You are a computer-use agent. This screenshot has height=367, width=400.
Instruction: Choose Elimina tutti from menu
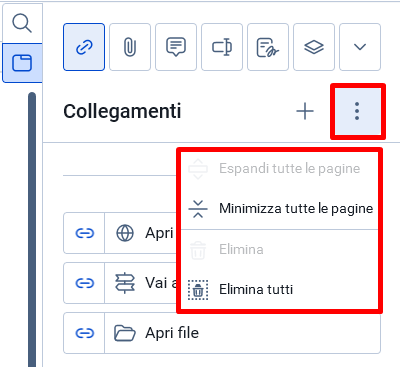pyautogui.click(x=279, y=289)
